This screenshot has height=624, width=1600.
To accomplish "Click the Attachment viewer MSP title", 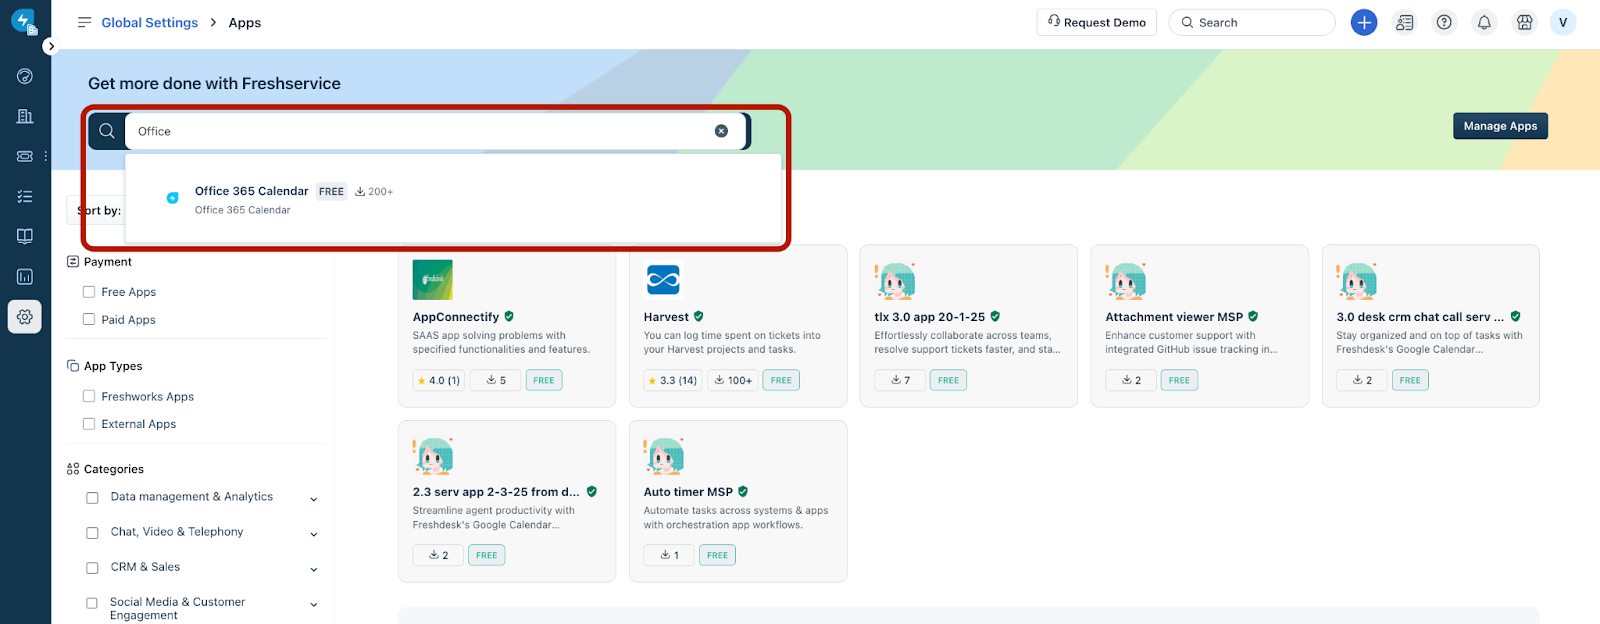I will pyautogui.click(x=1174, y=317).
